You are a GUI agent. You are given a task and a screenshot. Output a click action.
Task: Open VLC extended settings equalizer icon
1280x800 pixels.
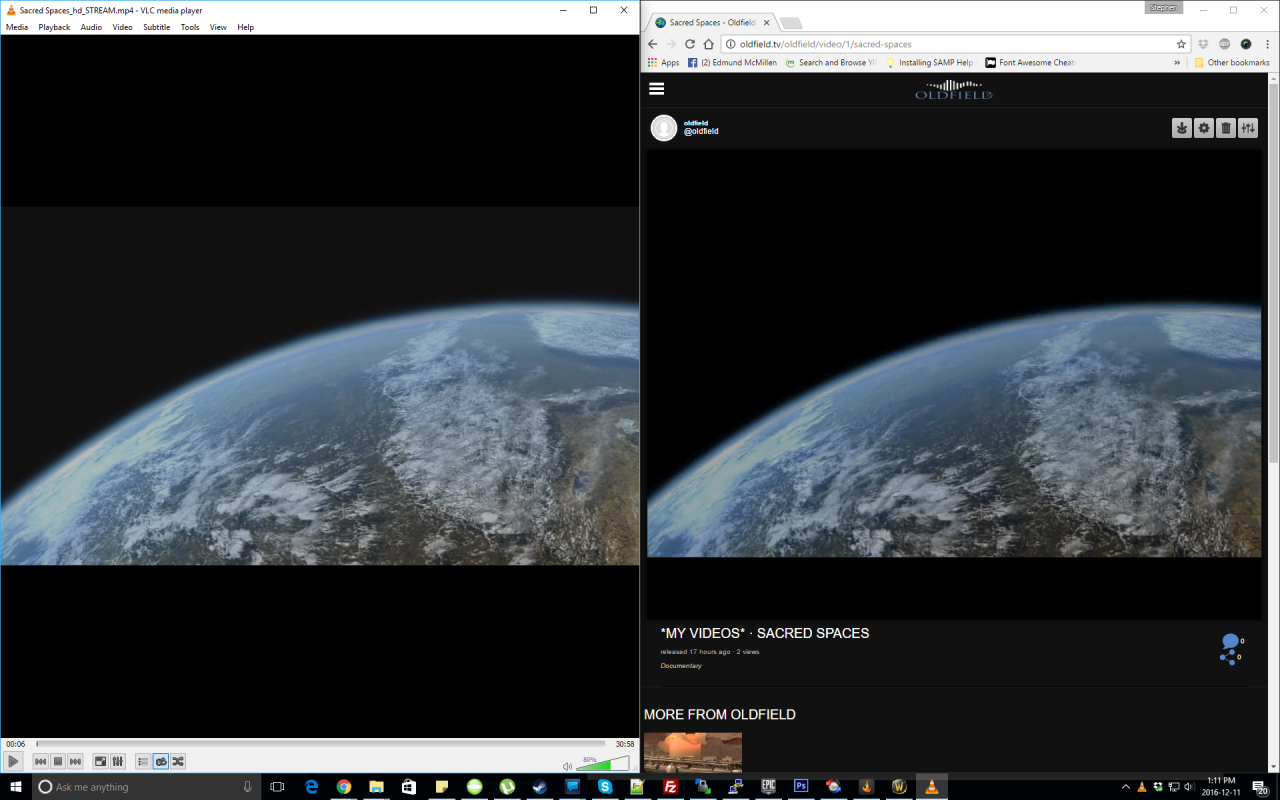pyautogui.click(x=118, y=762)
